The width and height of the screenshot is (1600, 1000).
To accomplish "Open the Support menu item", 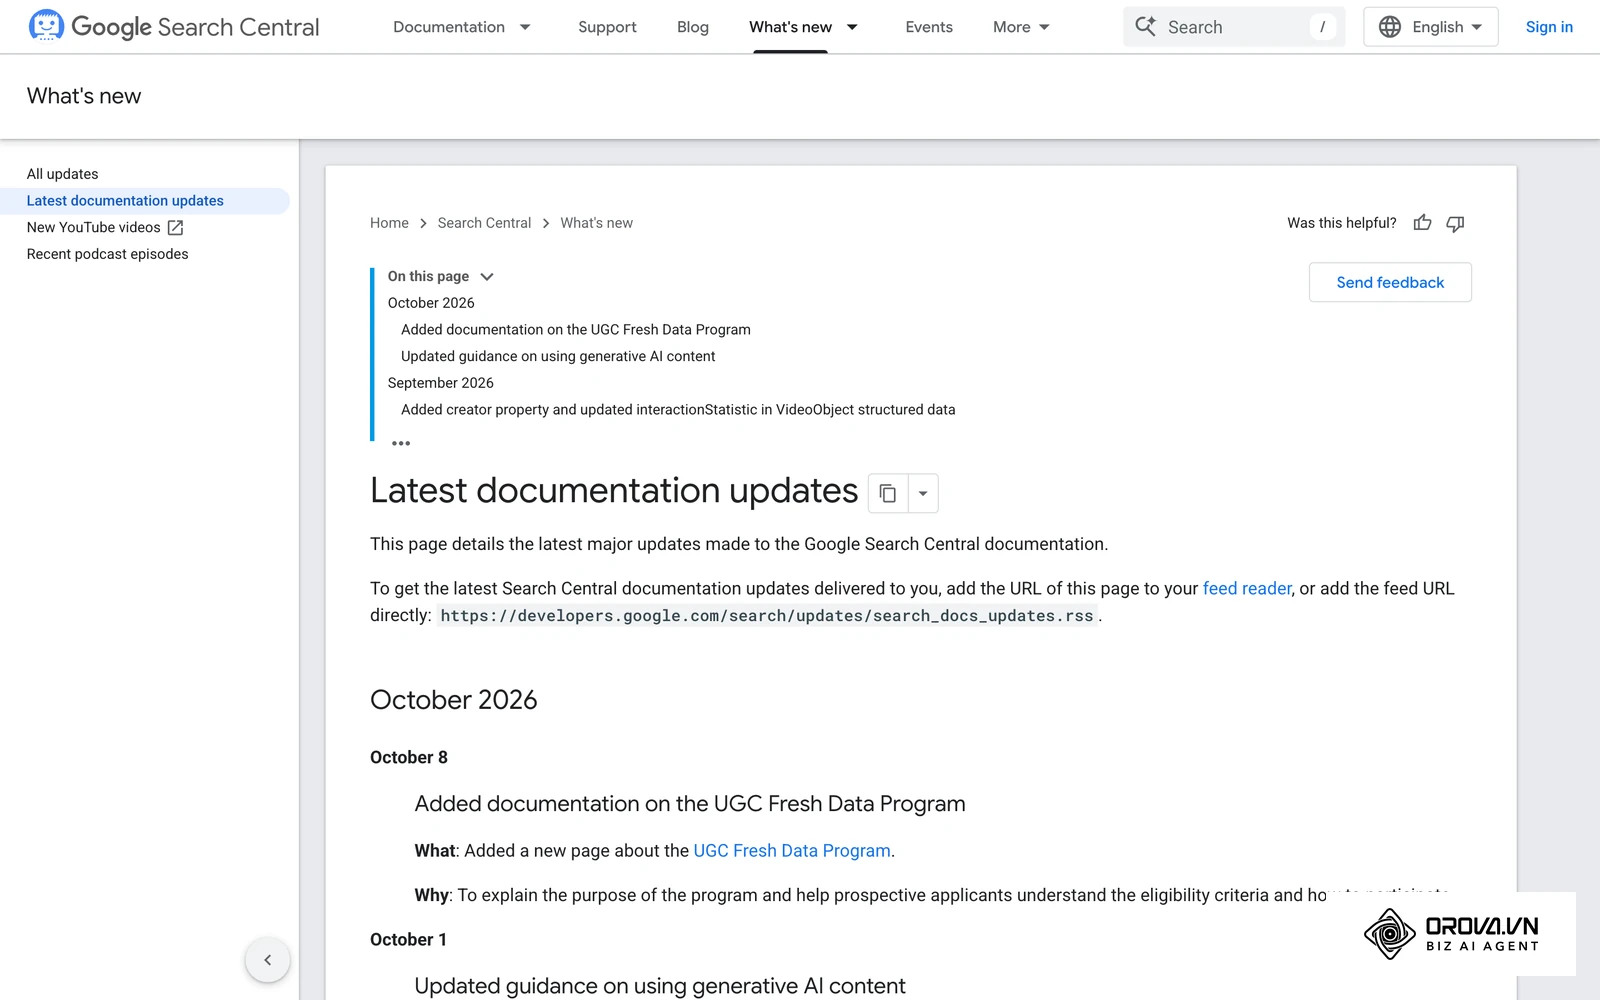I will 607,27.
